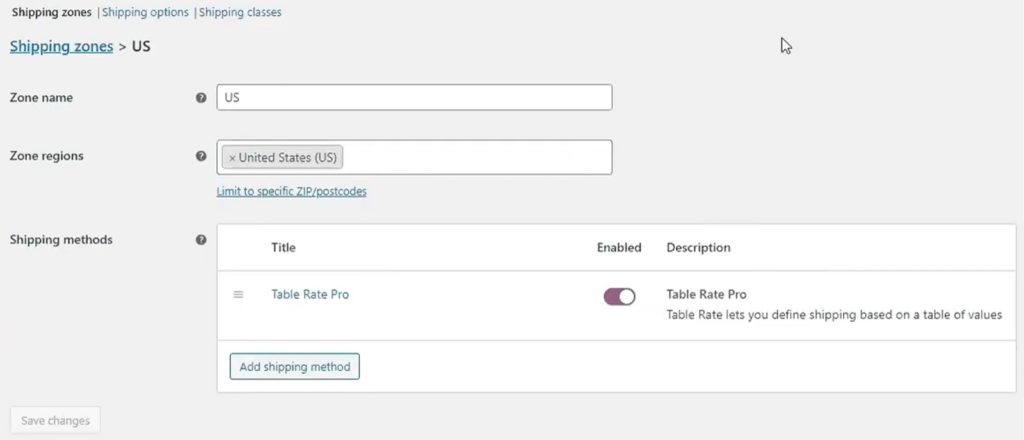This screenshot has height=440, width=1024.
Task: Remove United States (US) region tag
Action: 232,158
